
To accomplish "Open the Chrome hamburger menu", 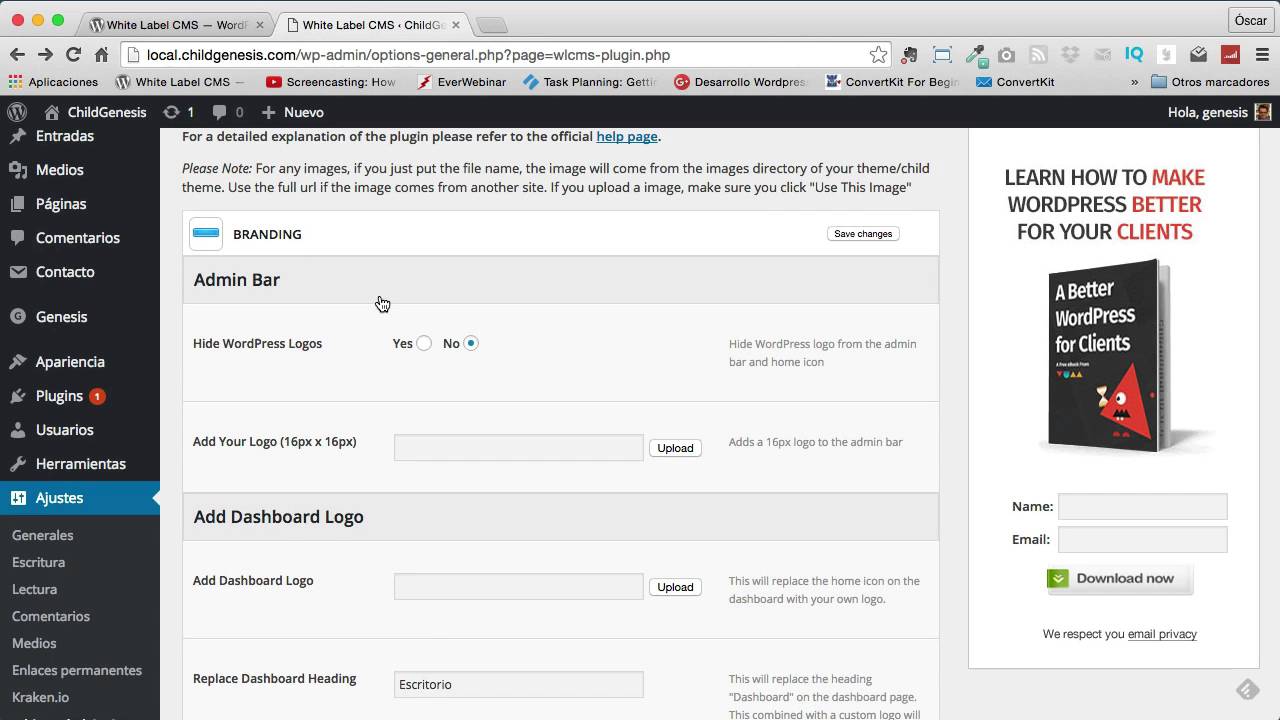I will [1261, 55].
